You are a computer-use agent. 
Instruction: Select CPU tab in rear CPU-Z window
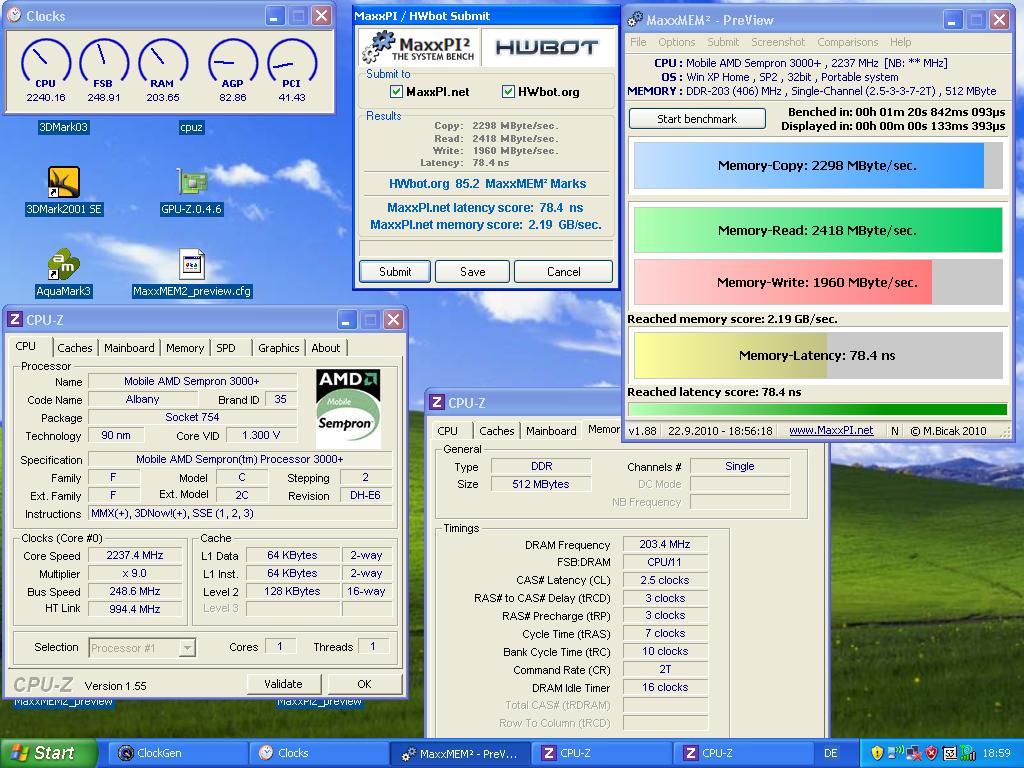click(448, 431)
